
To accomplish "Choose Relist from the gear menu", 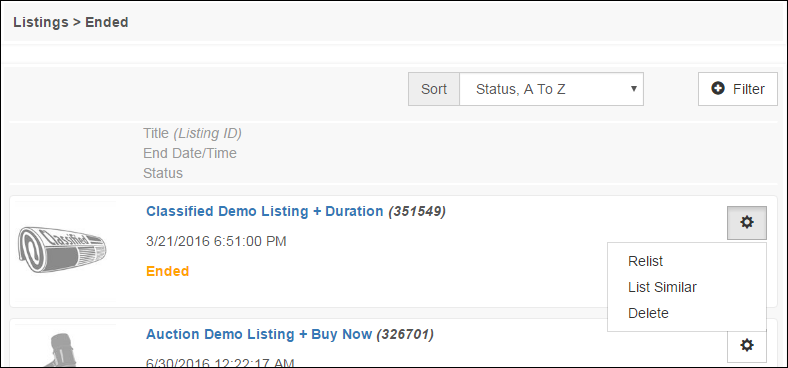I will 645,261.
